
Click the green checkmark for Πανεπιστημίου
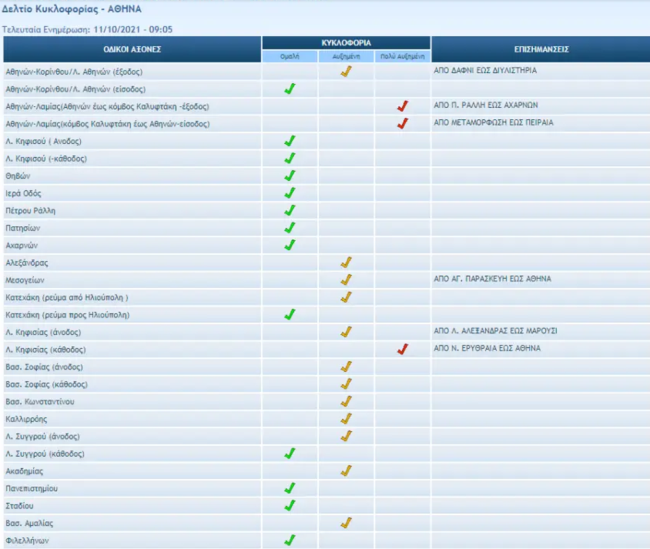289,488
